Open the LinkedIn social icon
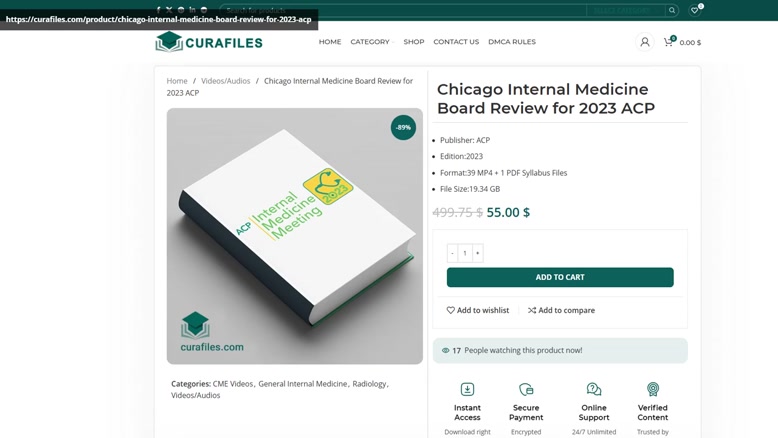This screenshot has width=778, height=438. [192, 9]
